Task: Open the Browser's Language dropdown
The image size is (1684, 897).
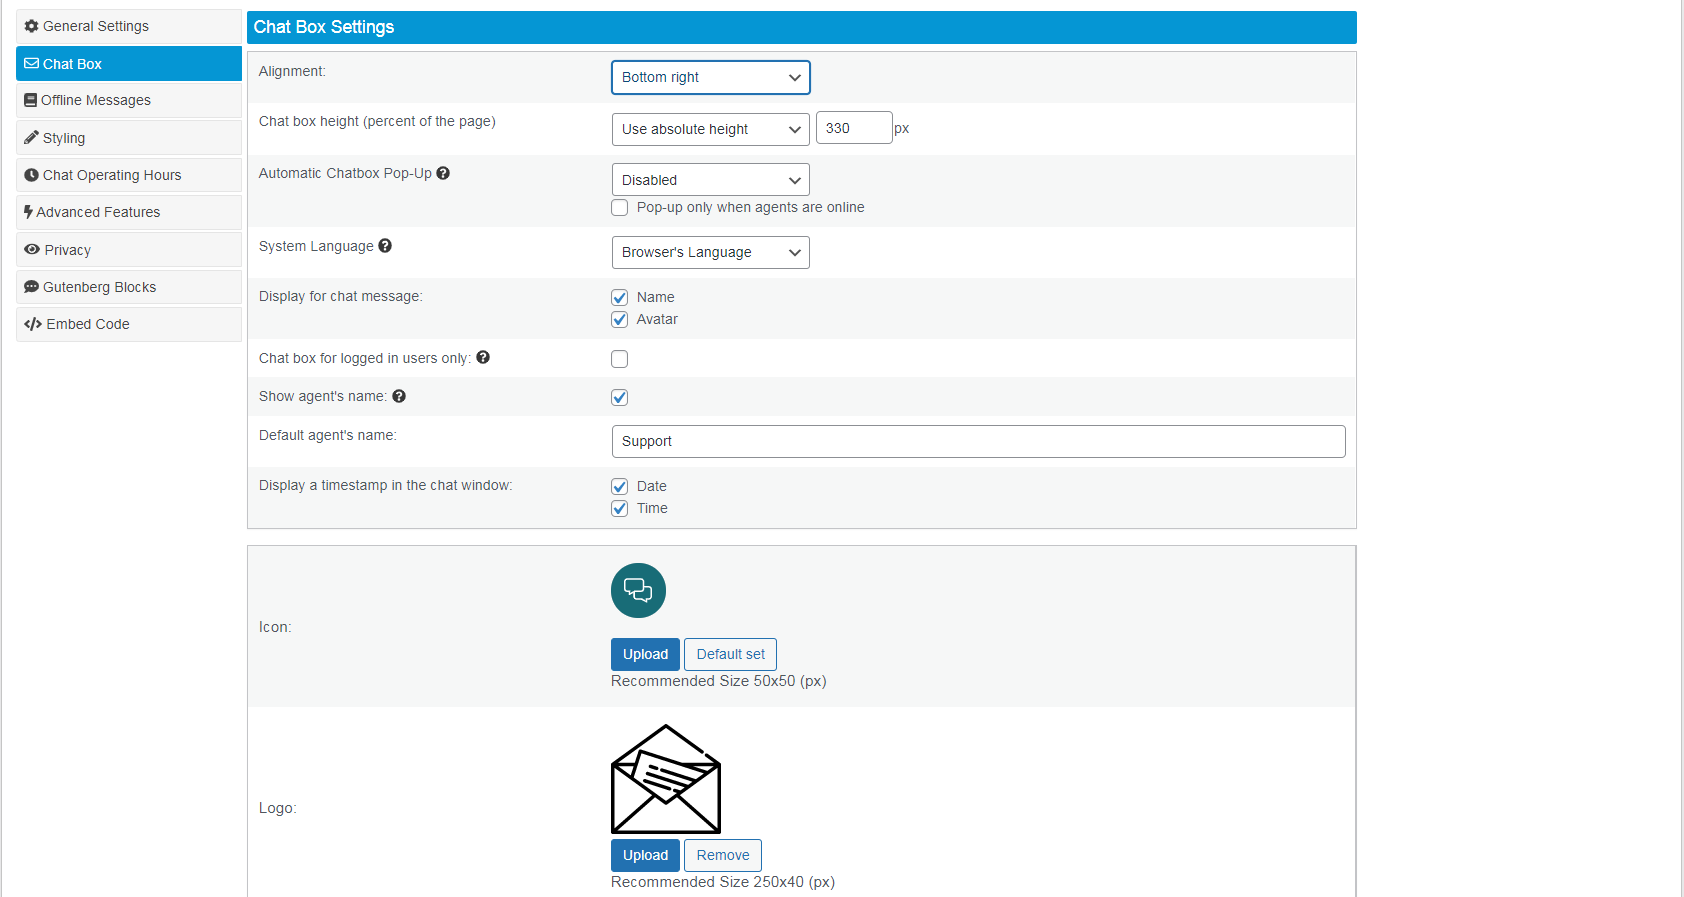Action: [x=710, y=252]
